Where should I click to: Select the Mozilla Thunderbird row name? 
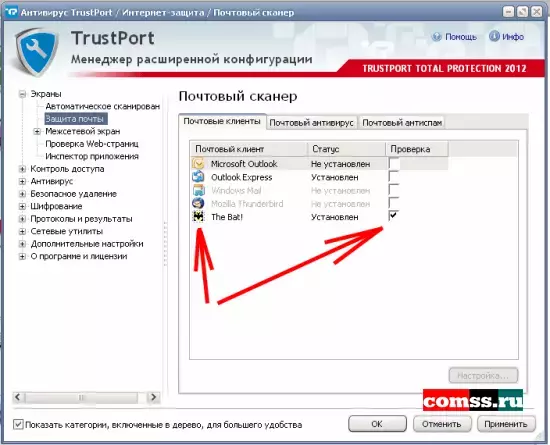point(247,204)
